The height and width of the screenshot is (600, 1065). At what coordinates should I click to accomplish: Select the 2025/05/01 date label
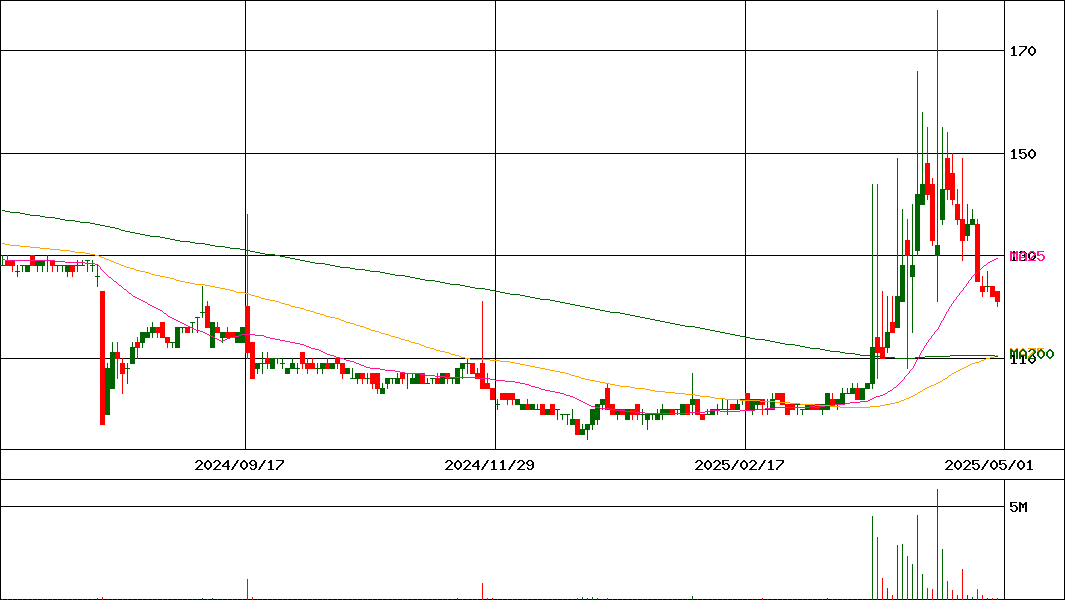(x=988, y=465)
